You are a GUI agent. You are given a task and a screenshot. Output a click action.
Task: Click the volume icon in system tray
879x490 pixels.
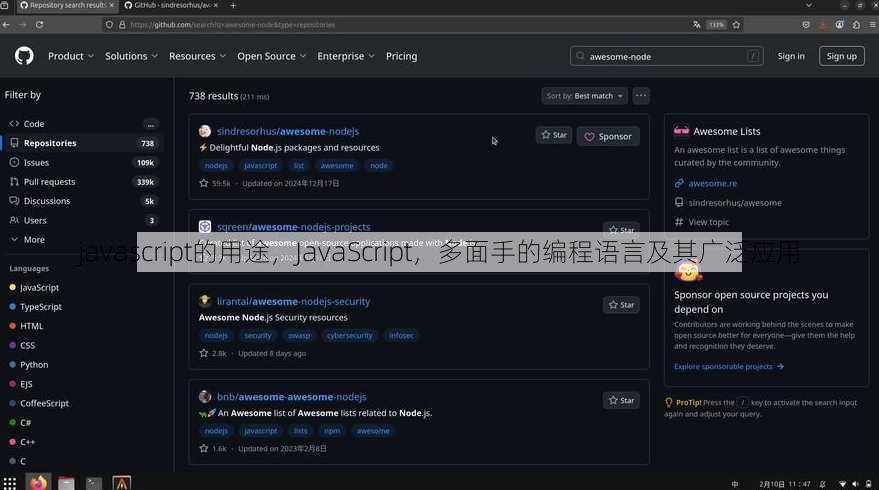pos(855,484)
